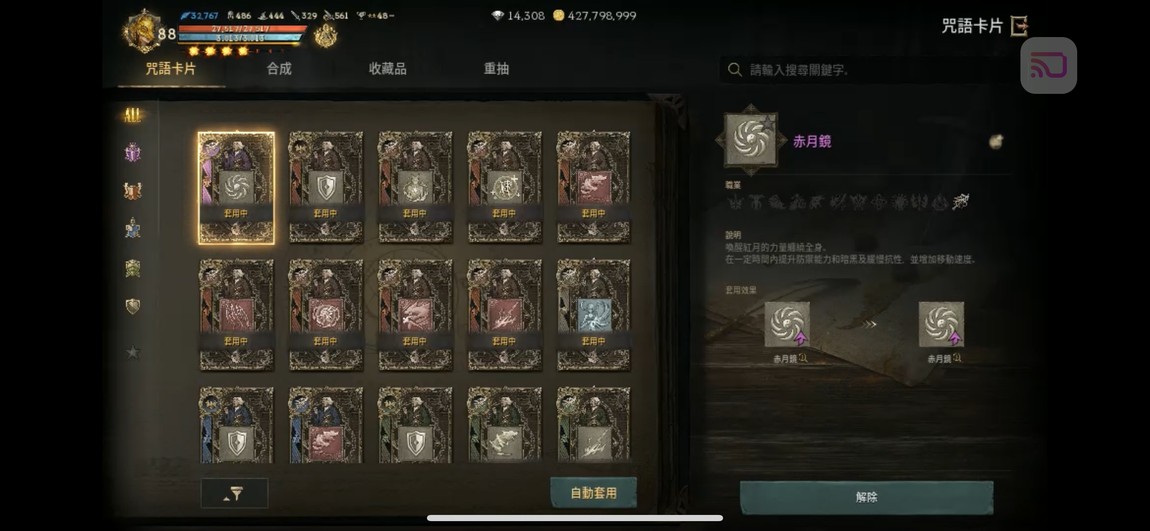
Task: Select the ALL filter in left sidebar
Action: coord(133,114)
